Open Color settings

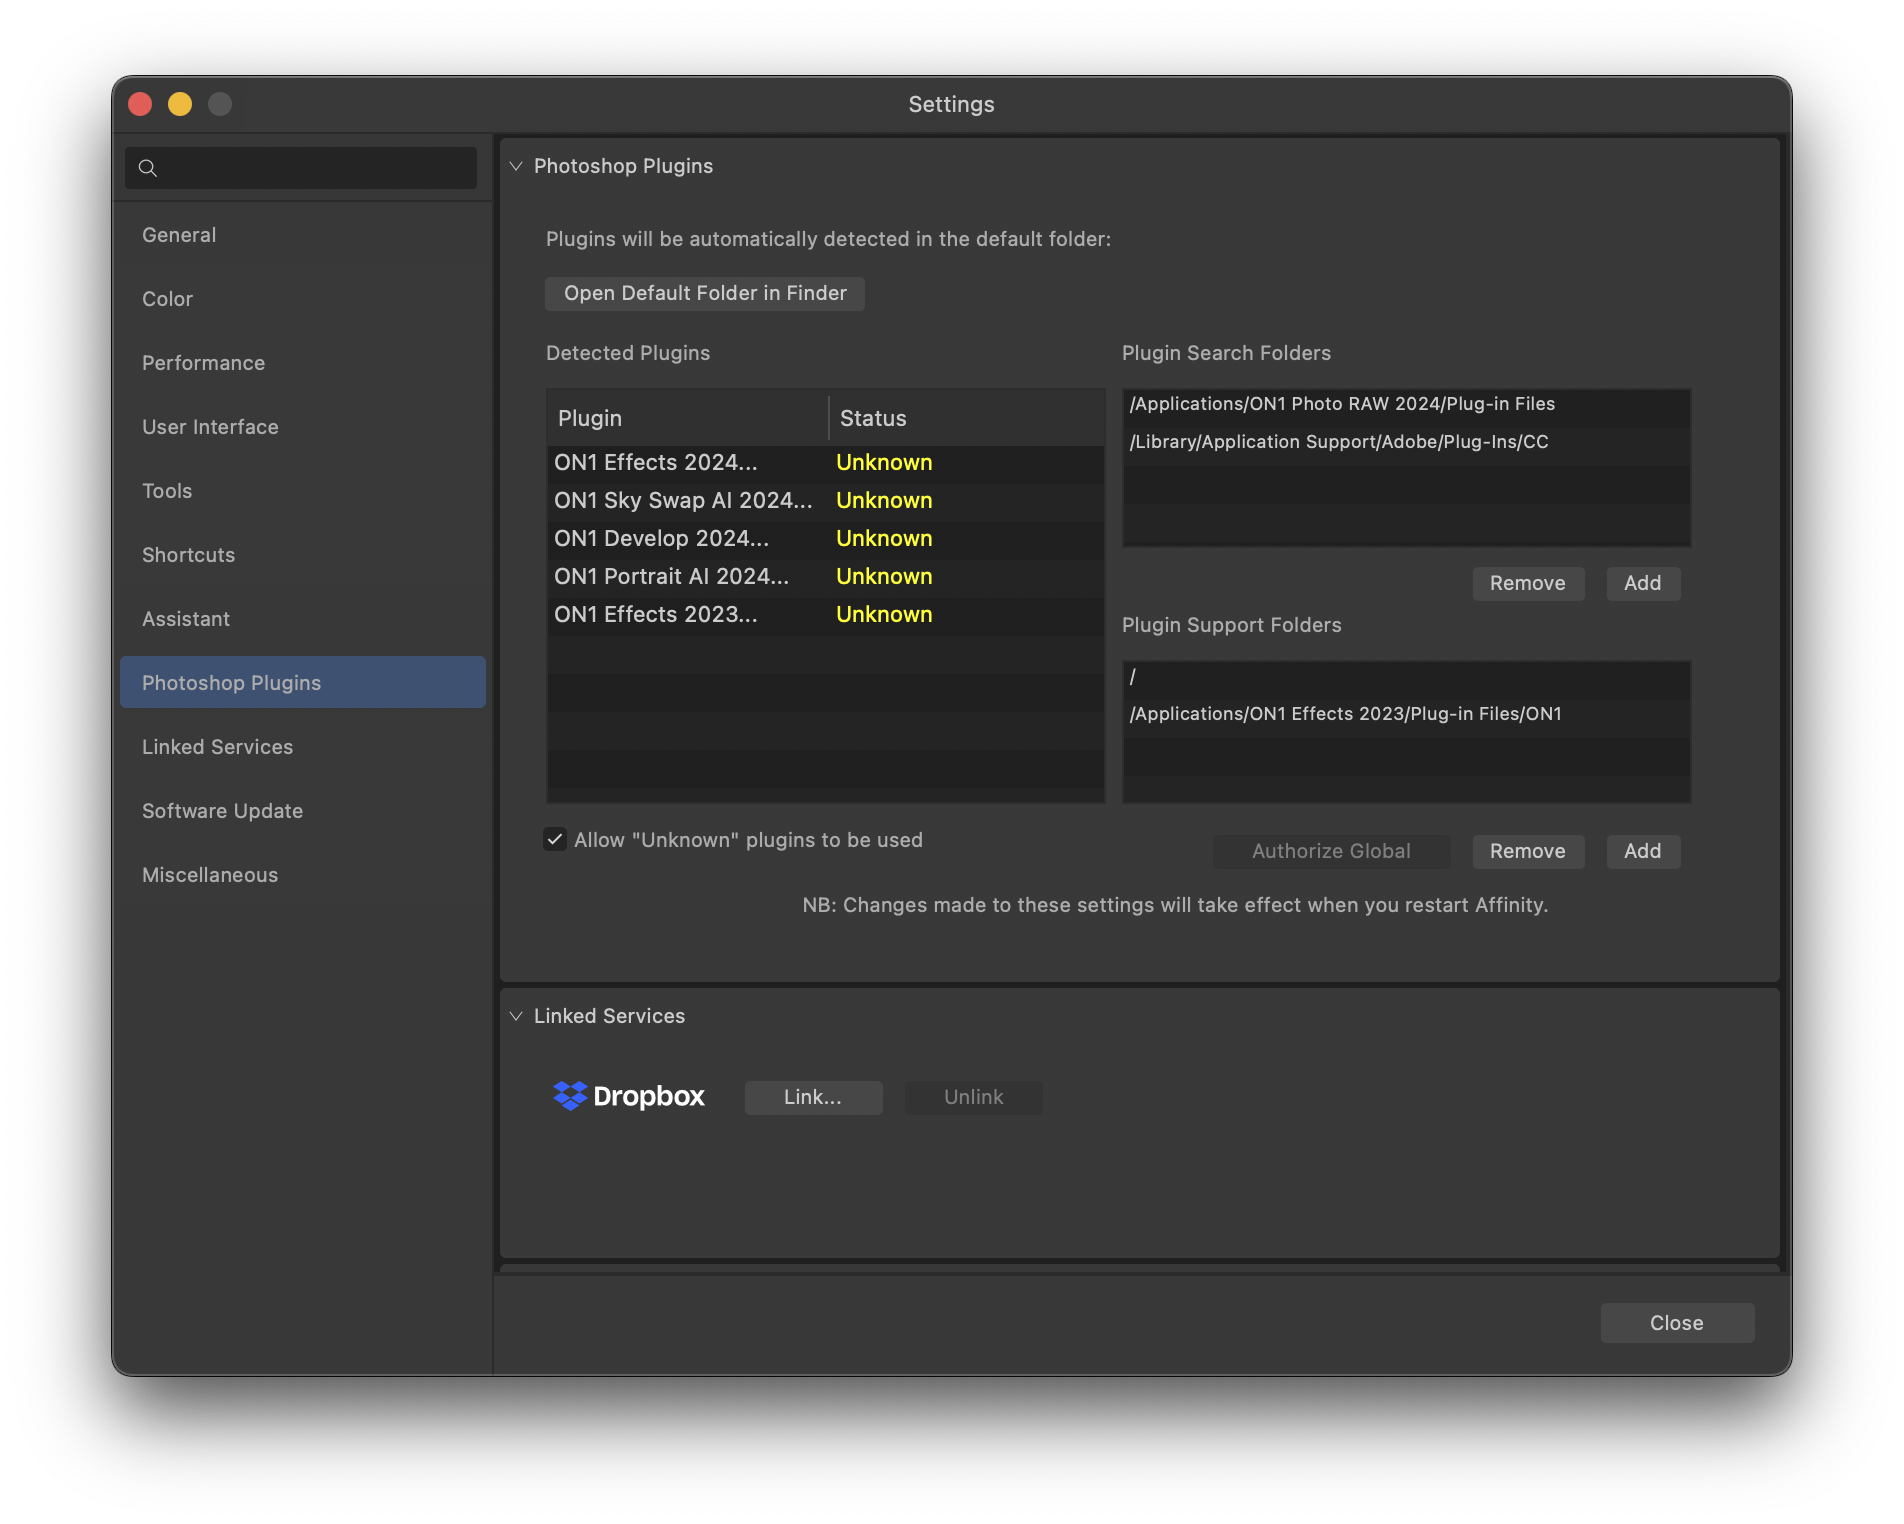[302, 299]
